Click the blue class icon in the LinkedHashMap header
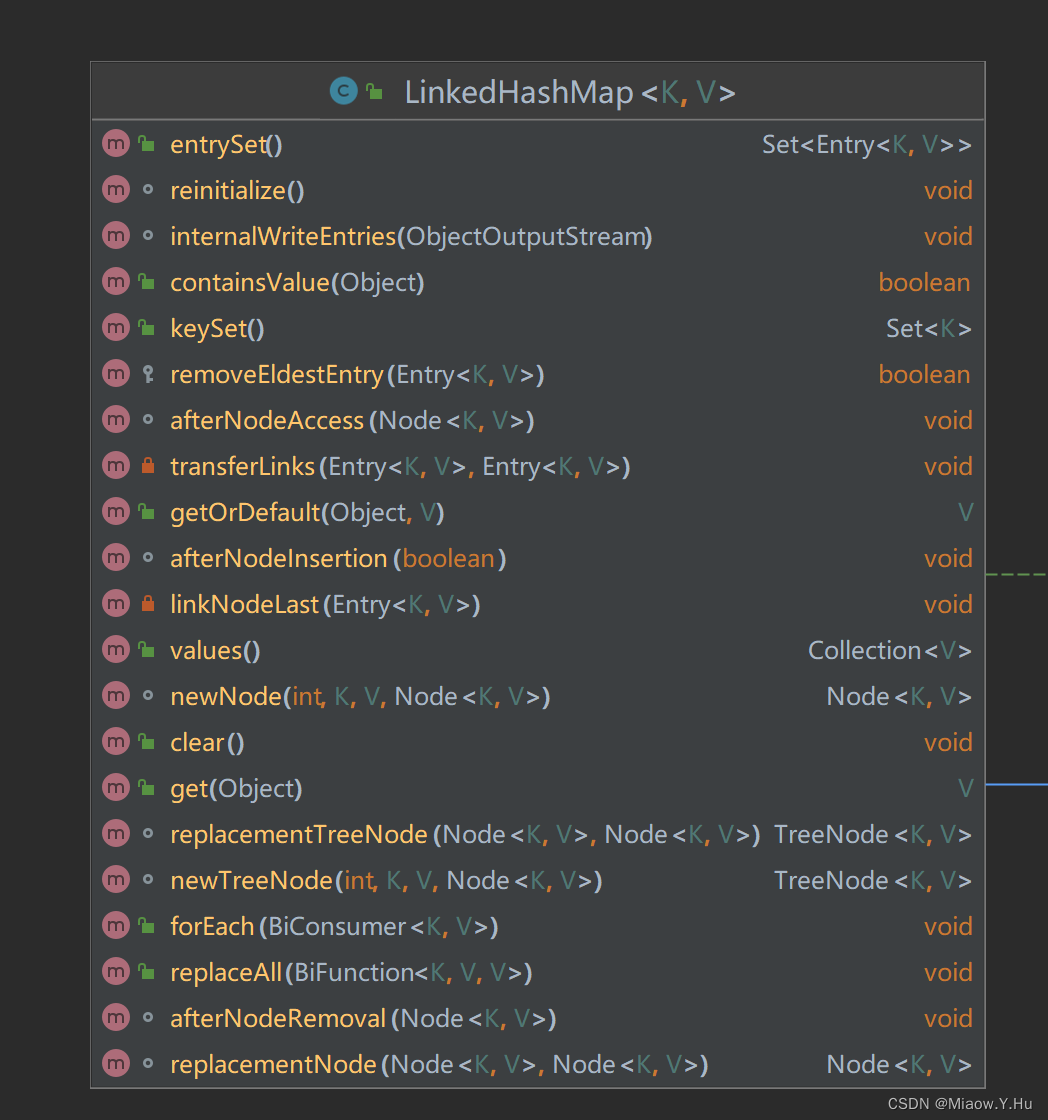Image resolution: width=1048 pixels, height=1120 pixels. pos(343,91)
